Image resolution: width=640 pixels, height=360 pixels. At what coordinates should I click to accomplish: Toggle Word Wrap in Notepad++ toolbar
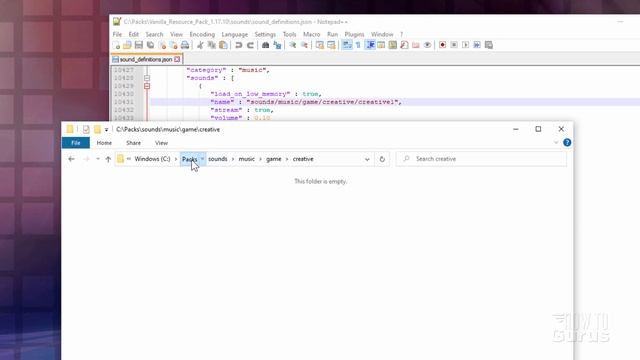point(347,45)
